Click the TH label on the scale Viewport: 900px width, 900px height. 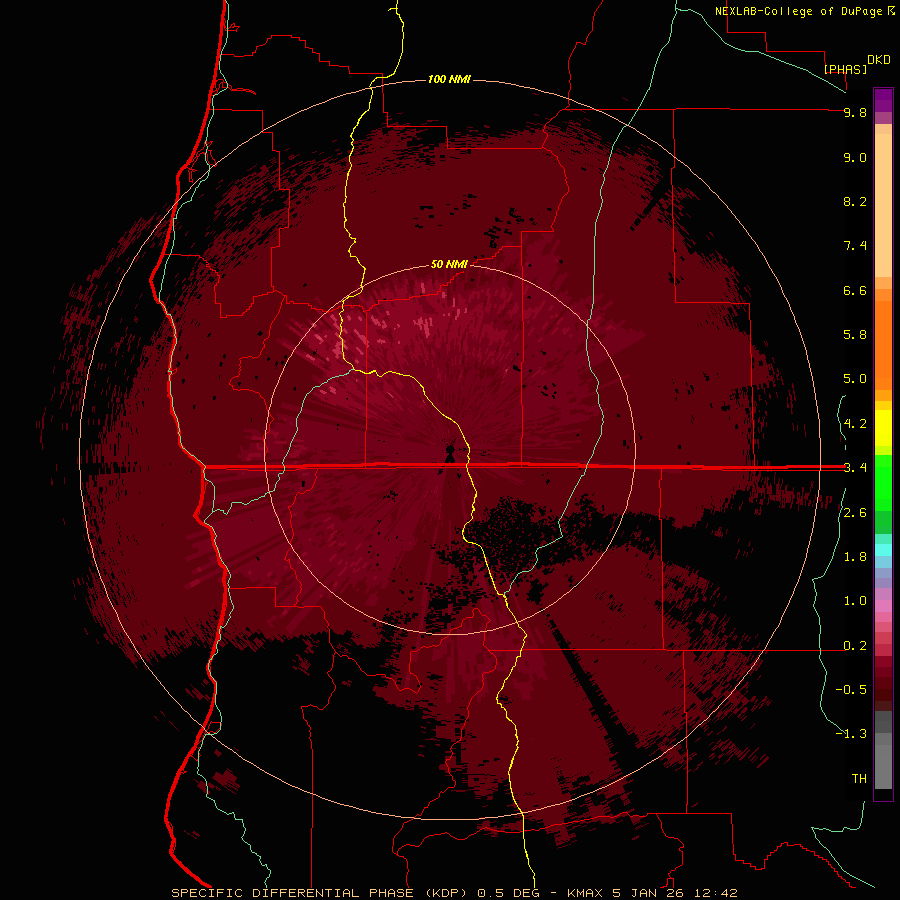[859, 779]
